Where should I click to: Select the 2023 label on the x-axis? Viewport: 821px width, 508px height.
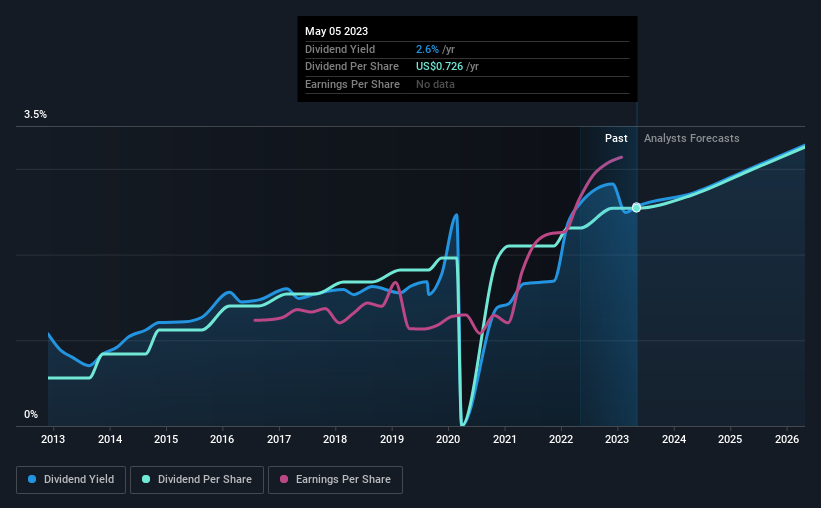[617, 439]
